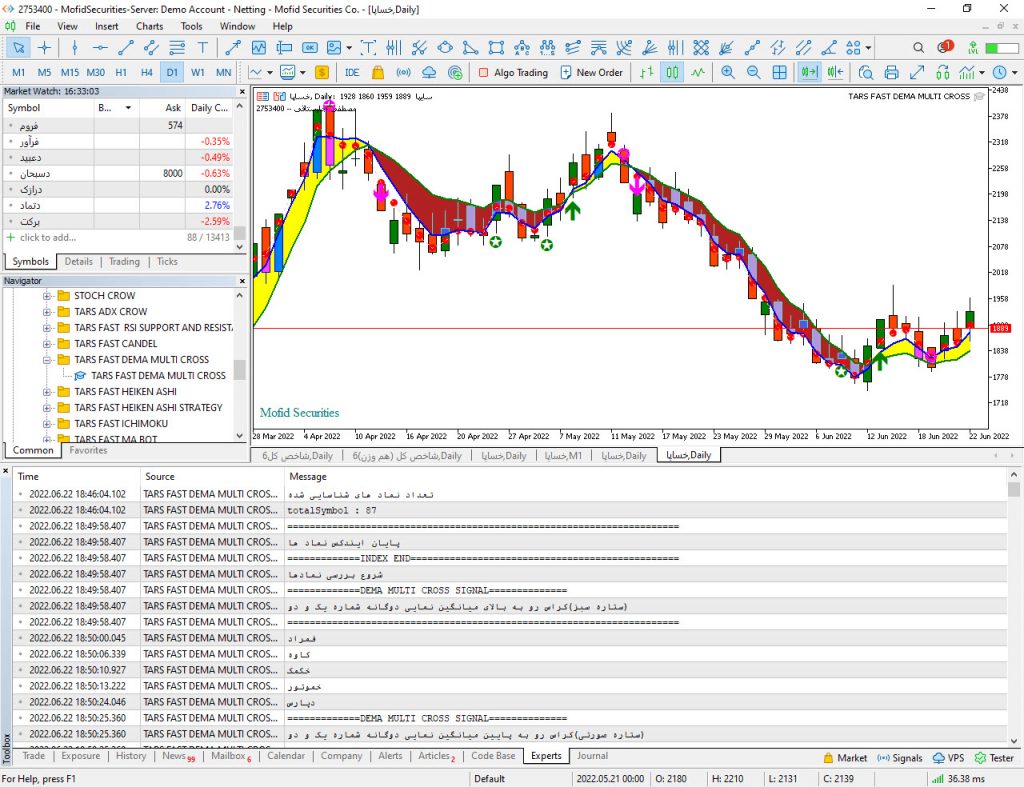The width and height of the screenshot is (1024, 787).
Task: Open the Tester button at bottom right
Action: coord(994,758)
